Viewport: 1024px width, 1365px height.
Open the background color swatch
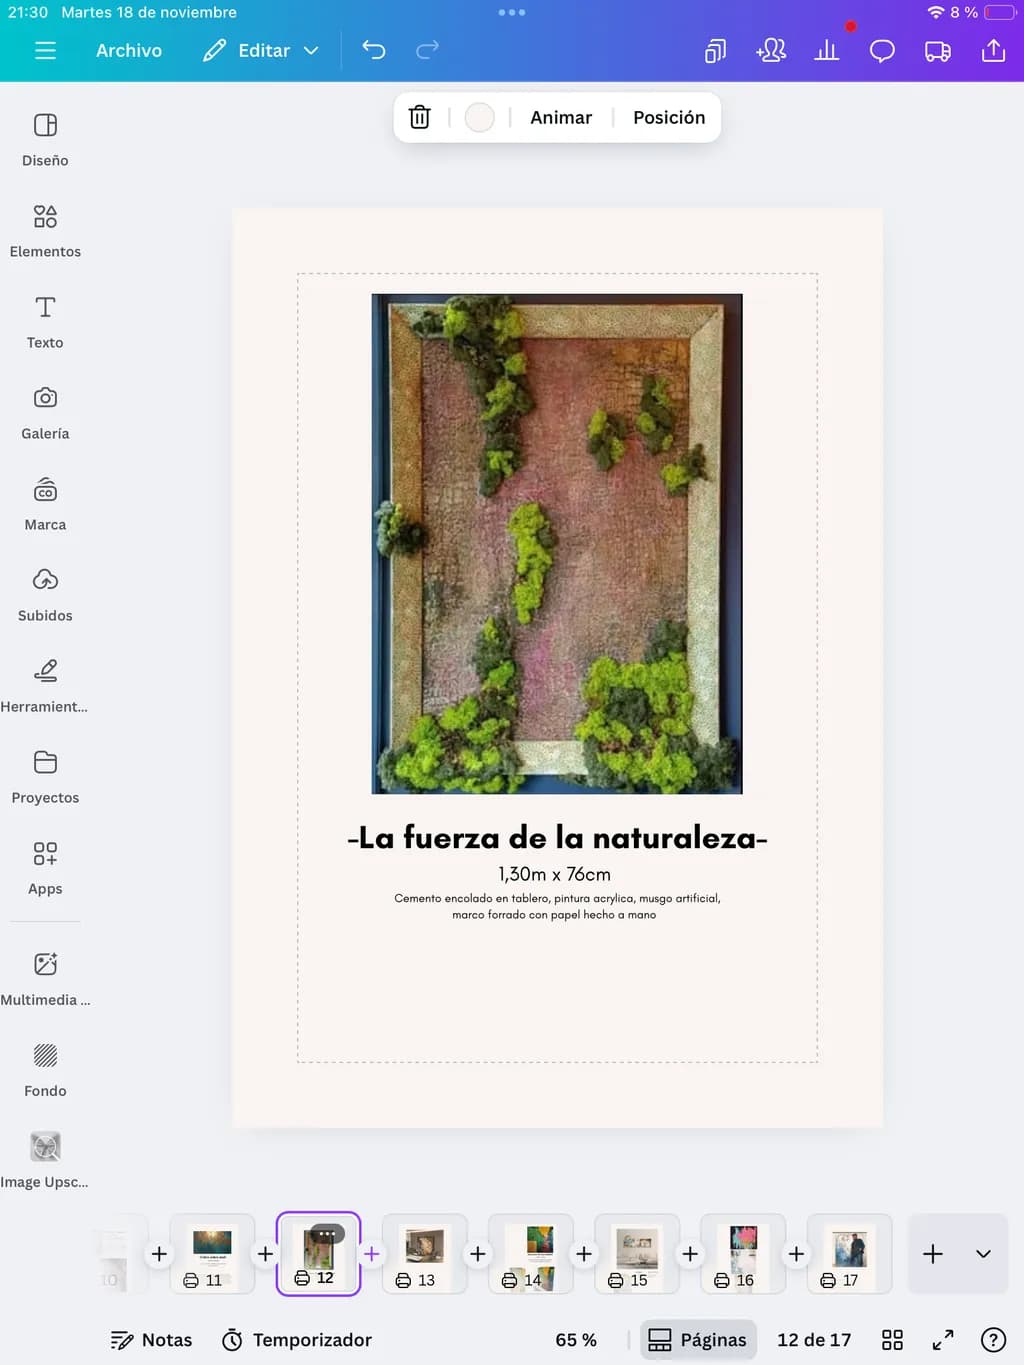[x=480, y=117]
